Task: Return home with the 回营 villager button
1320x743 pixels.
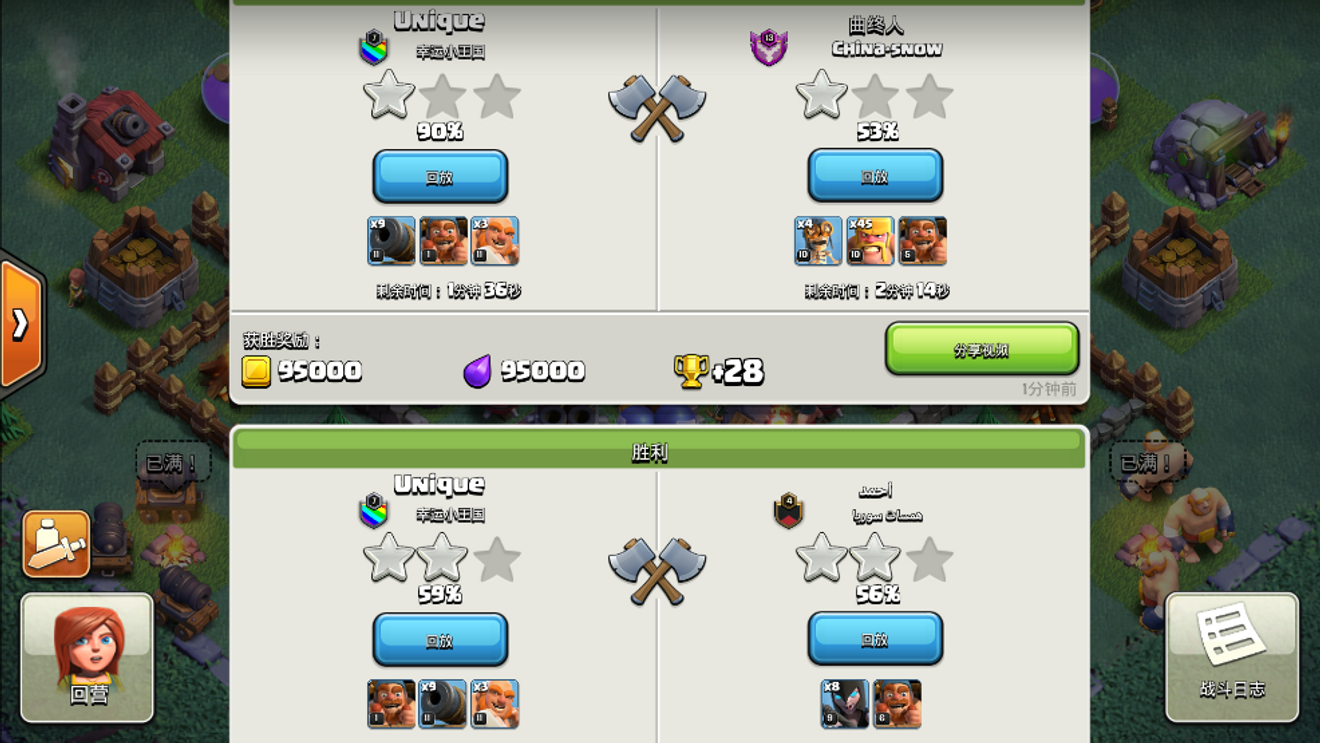Action: [x=87, y=657]
